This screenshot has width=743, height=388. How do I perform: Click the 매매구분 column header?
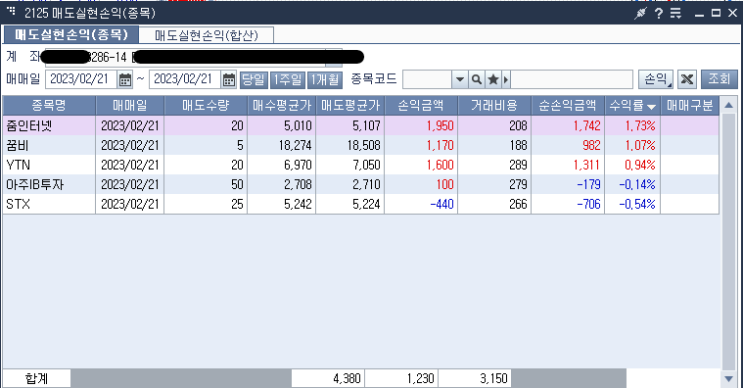[x=689, y=106]
